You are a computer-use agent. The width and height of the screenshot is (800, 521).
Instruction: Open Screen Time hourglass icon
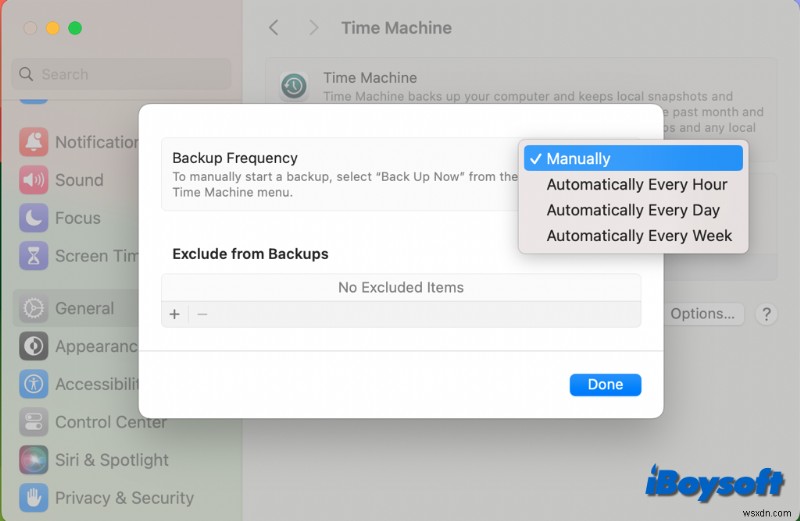[x=34, y=256]
